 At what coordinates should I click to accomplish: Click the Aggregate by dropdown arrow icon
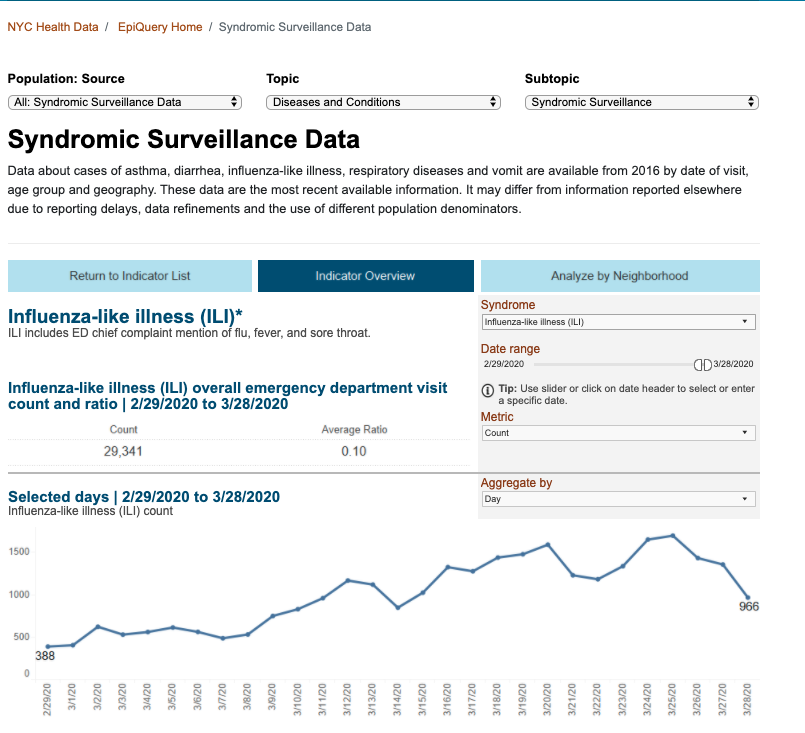(744, 499)
